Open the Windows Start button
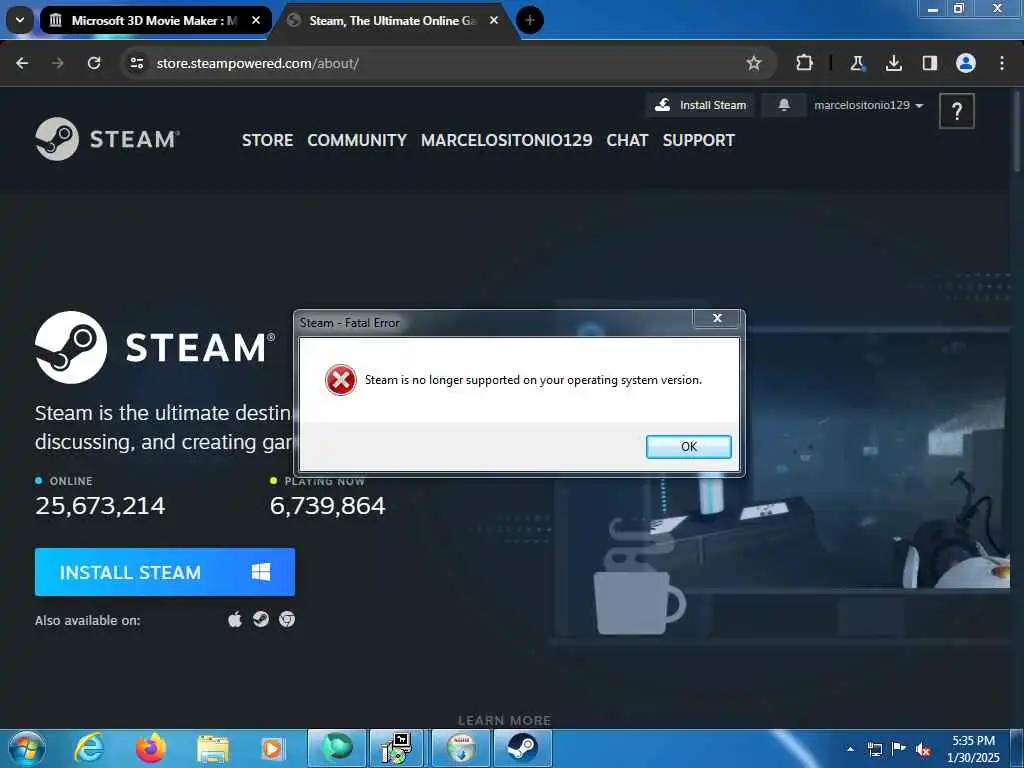 click(27, 748)
